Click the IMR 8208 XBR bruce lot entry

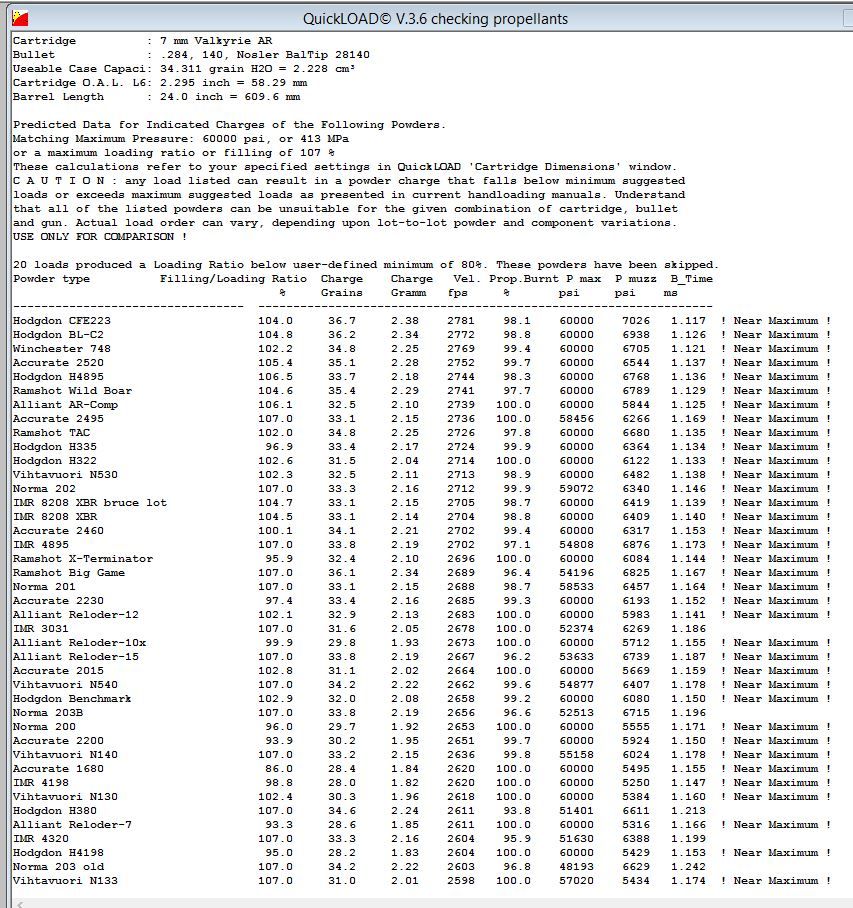pyautogui.click(x=89, y=503)
